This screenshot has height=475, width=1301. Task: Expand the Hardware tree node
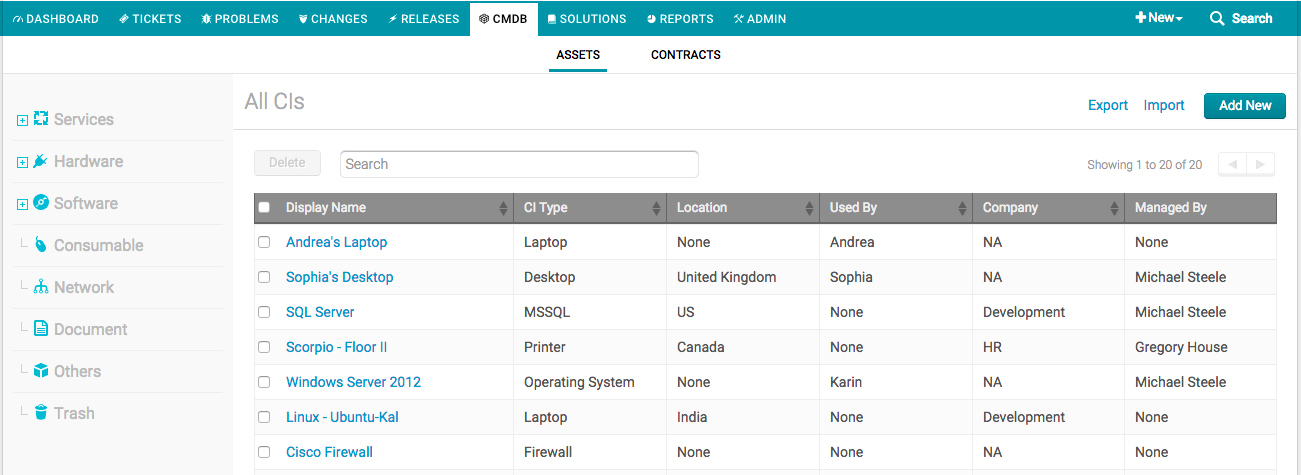click(x=22, y=162)
